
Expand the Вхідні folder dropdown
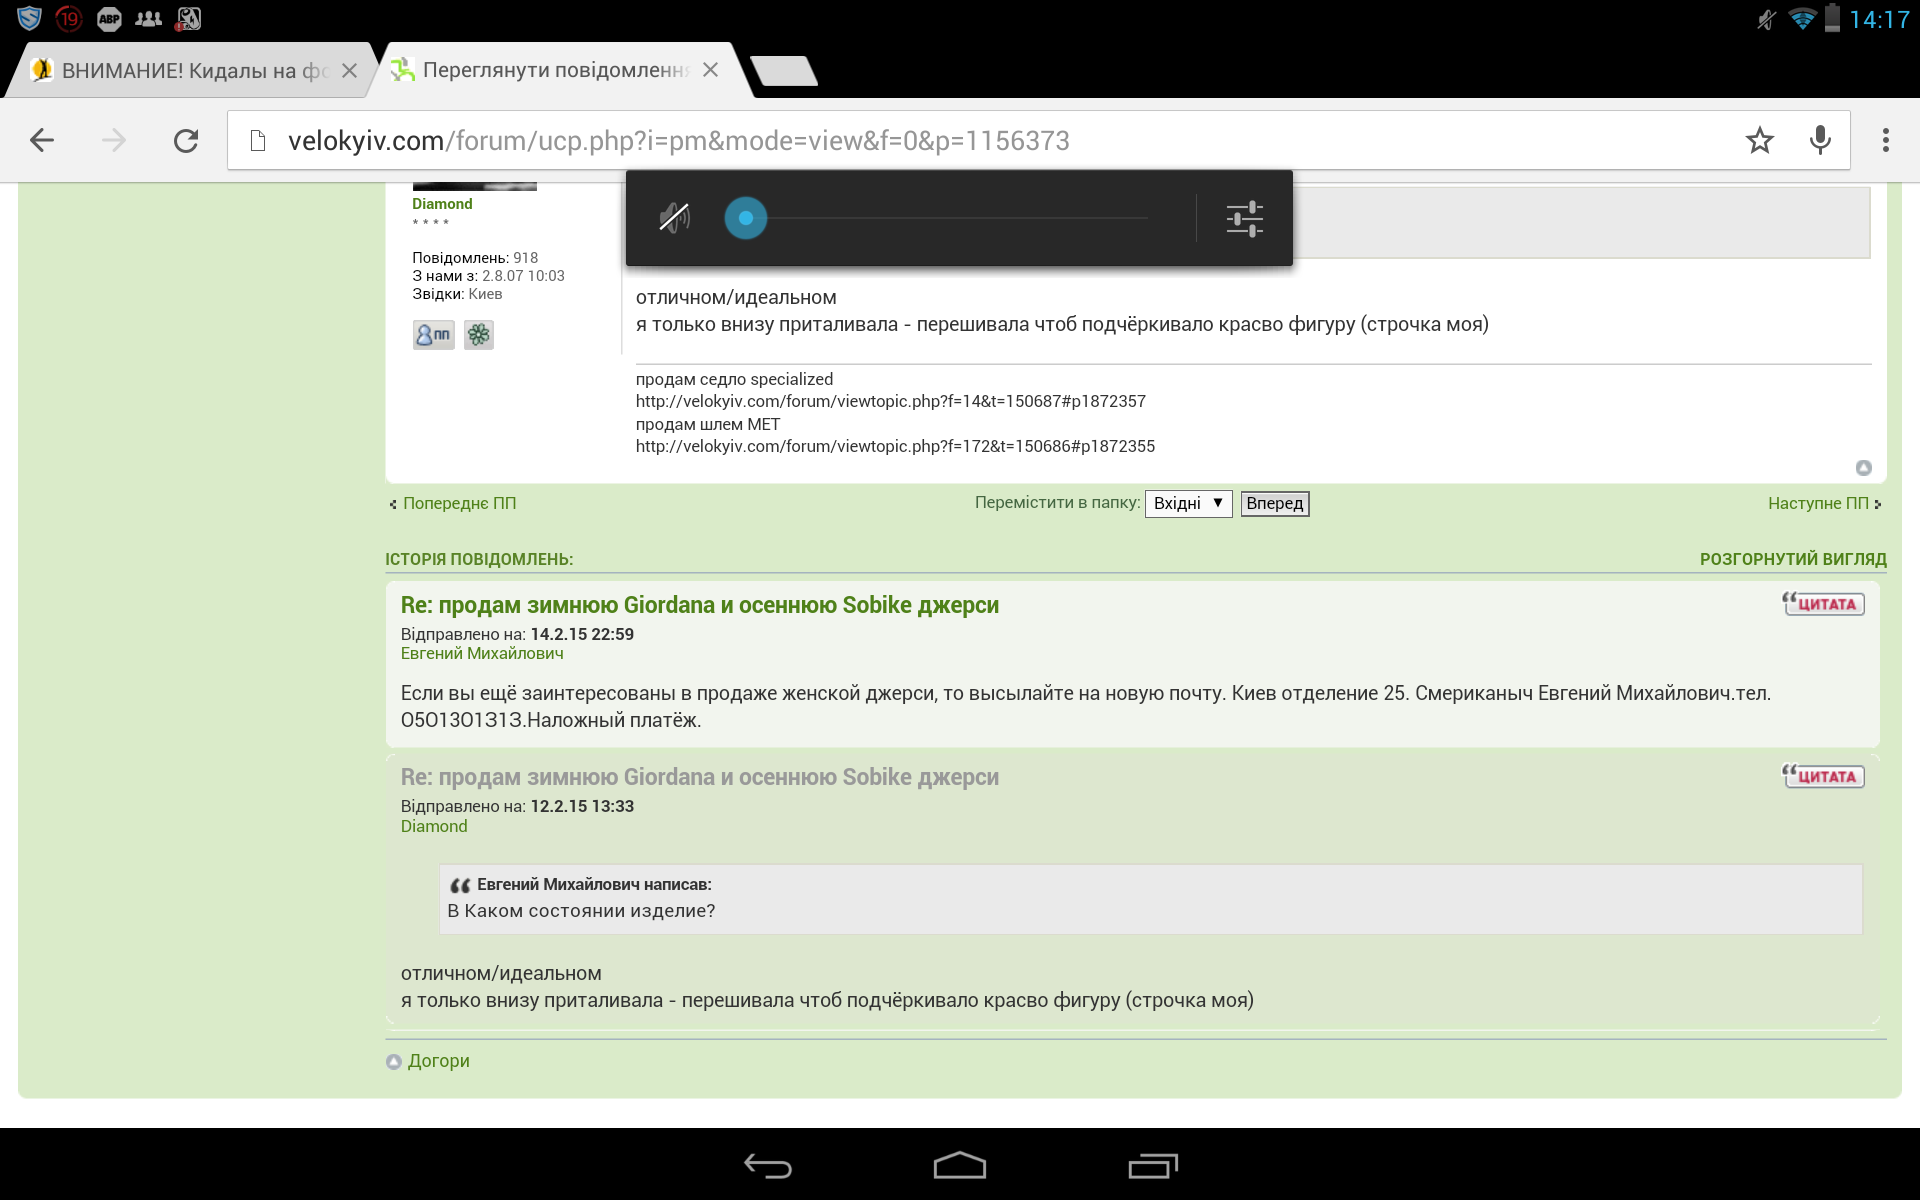coord(1188,503)
